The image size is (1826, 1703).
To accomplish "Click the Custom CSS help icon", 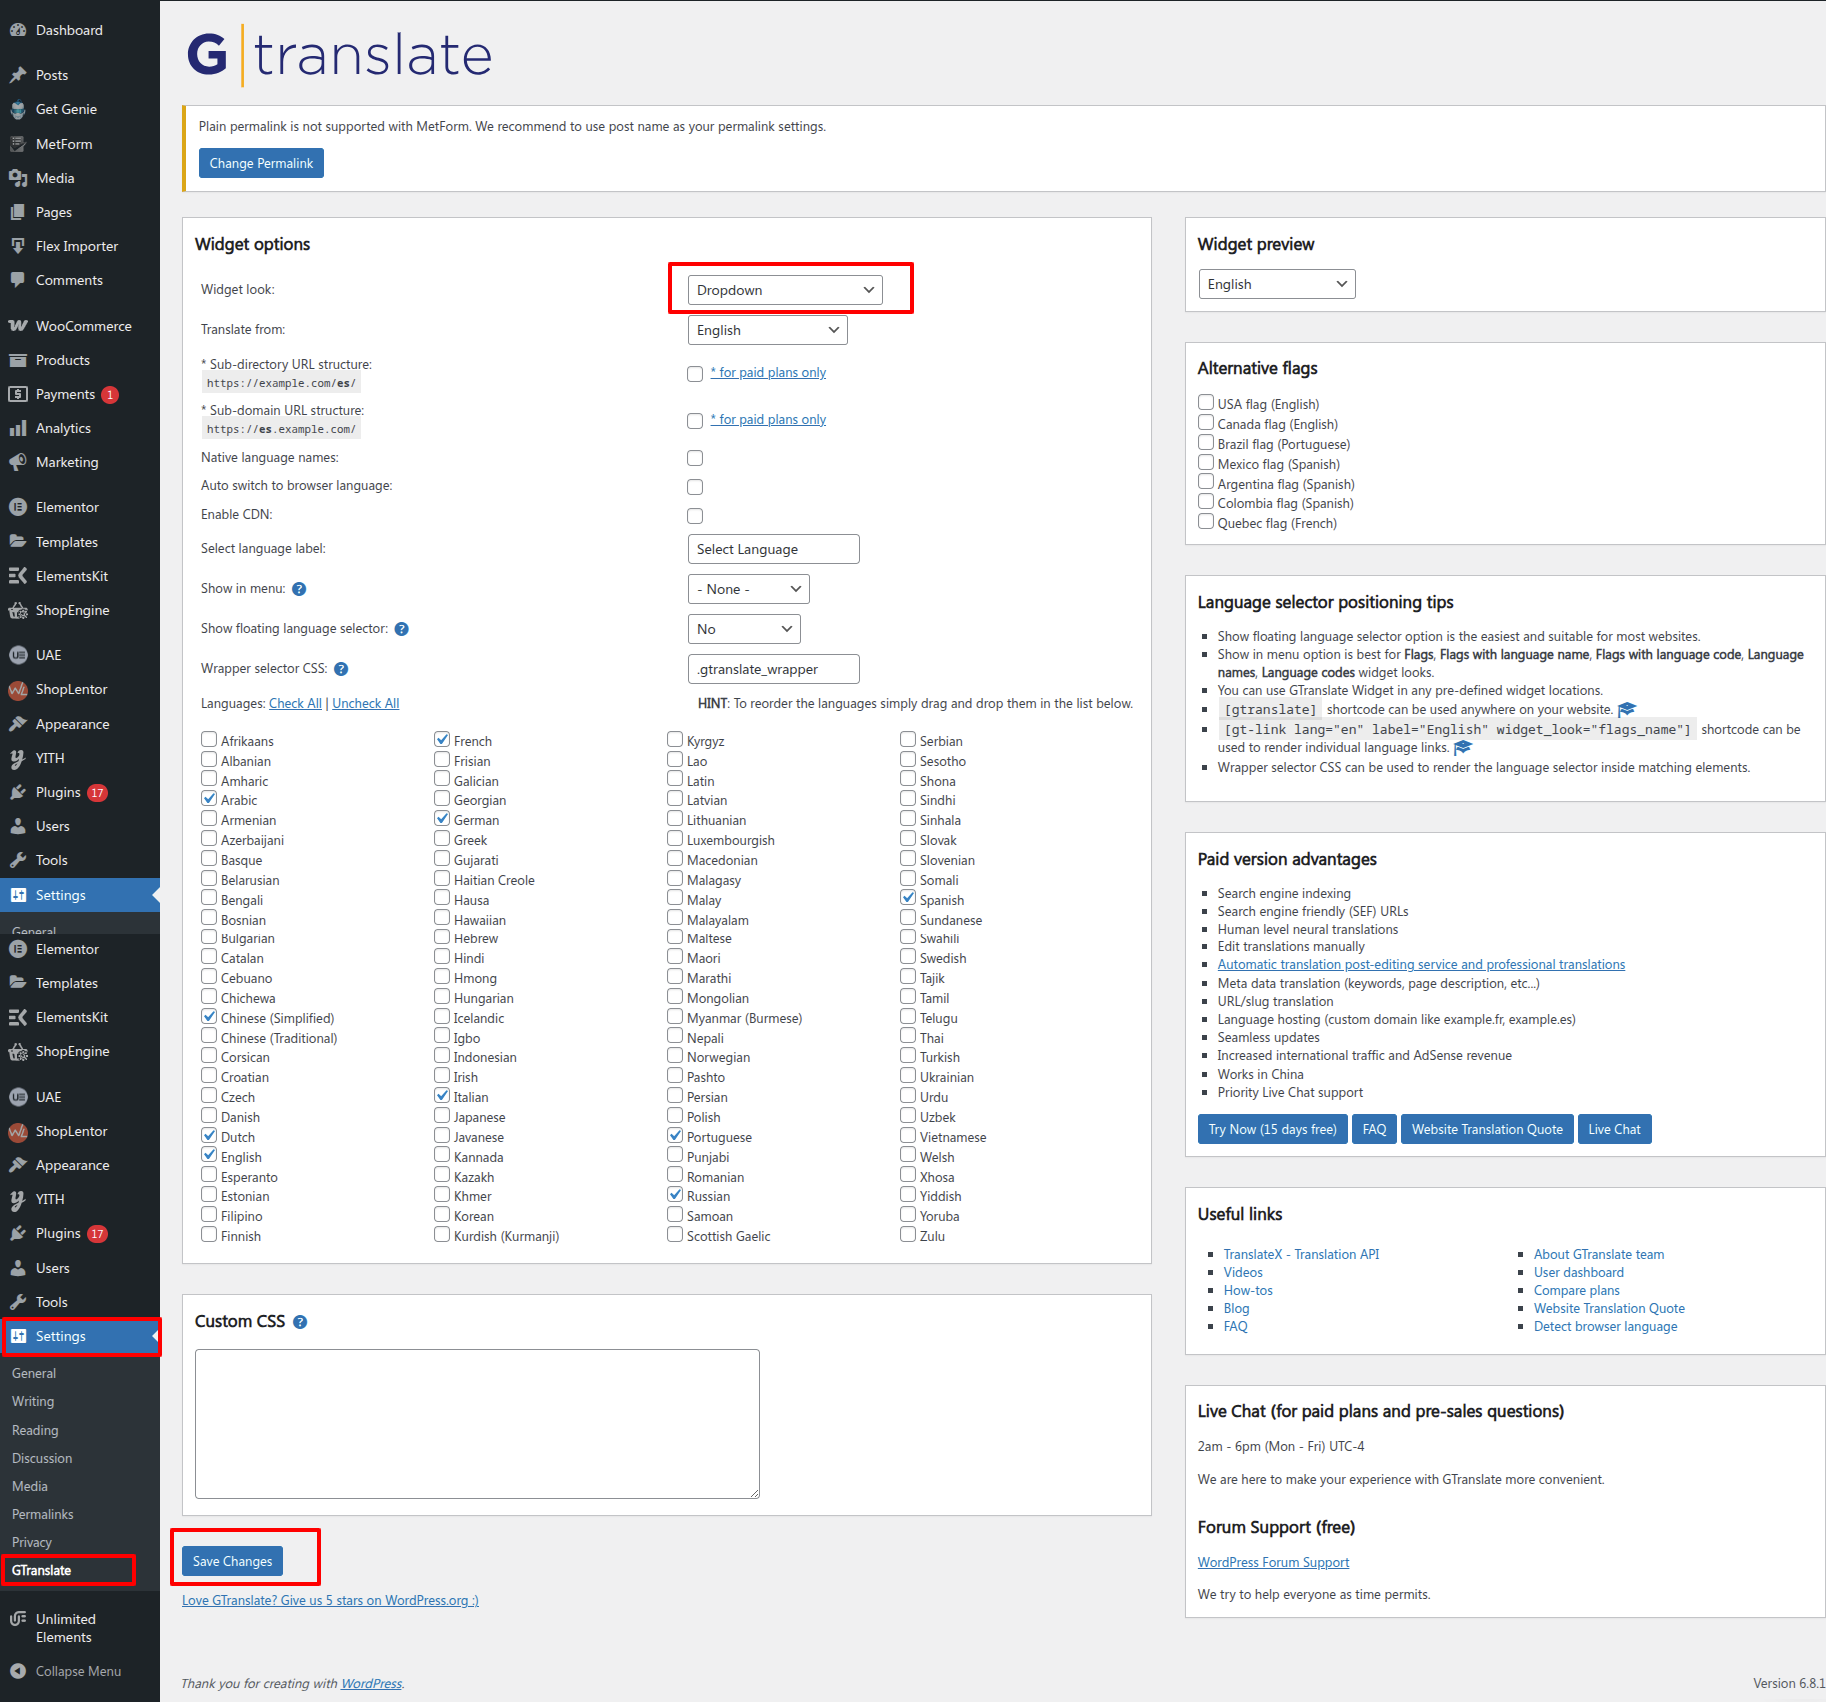I will tap(300, 1322).
